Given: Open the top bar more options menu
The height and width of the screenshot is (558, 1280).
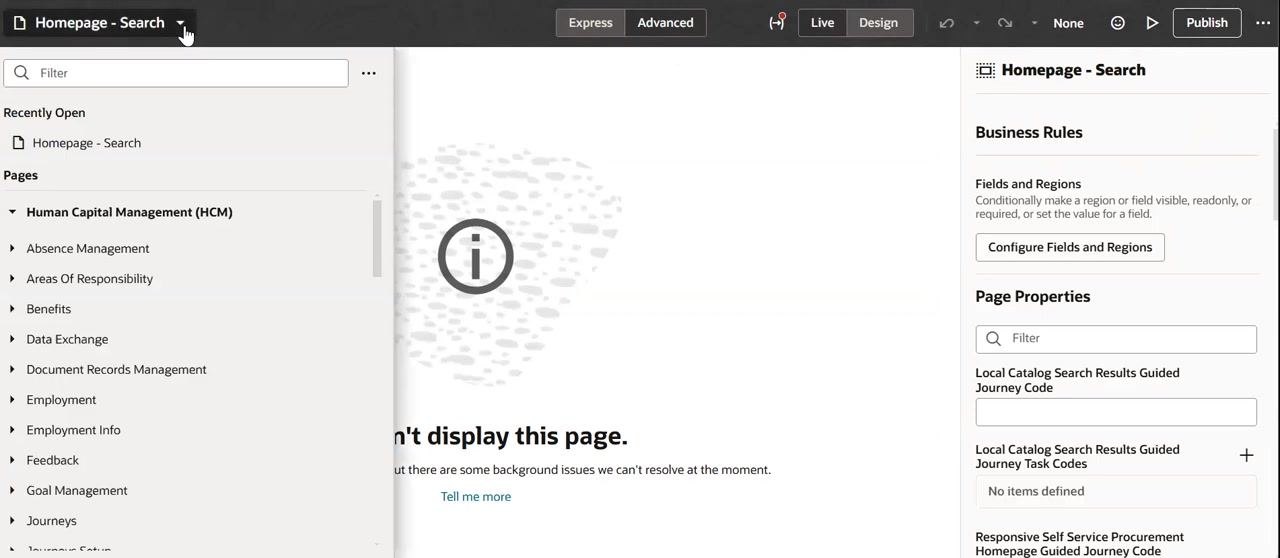Looking at the screenshot, I should (1263, 23).
